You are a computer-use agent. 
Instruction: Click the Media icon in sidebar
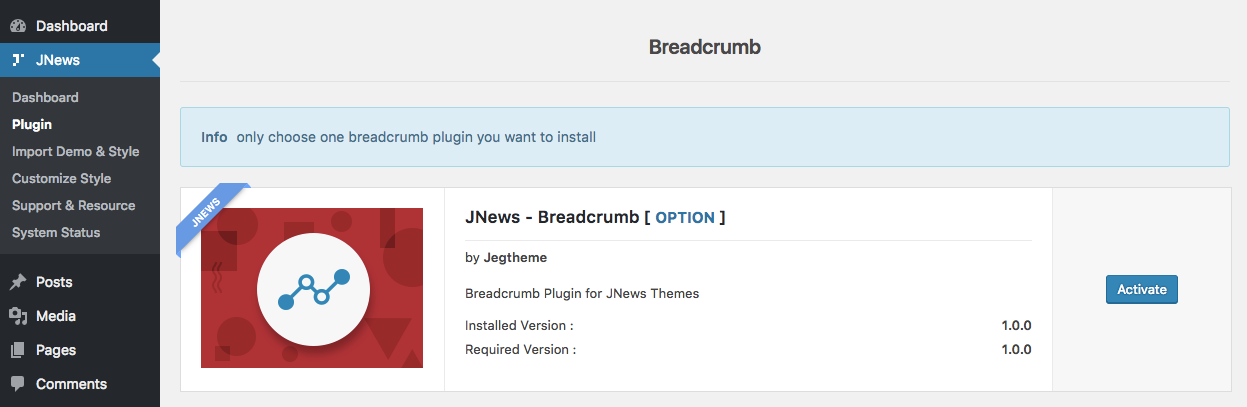pyautogui.click(x=18, y=316)
